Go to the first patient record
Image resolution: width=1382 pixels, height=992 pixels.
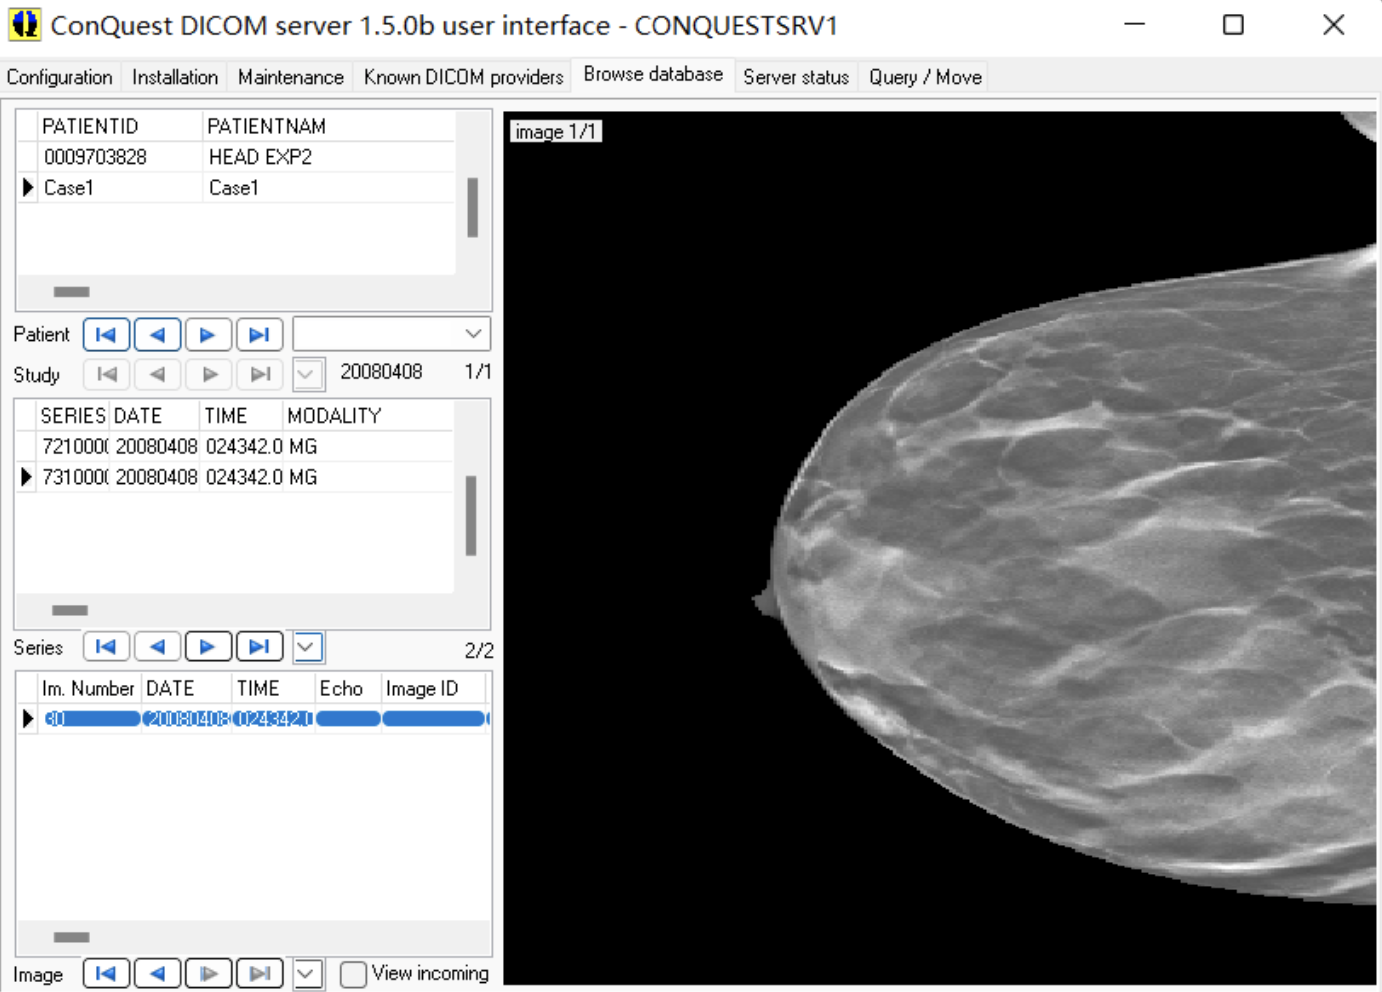[x=106, y=334]
